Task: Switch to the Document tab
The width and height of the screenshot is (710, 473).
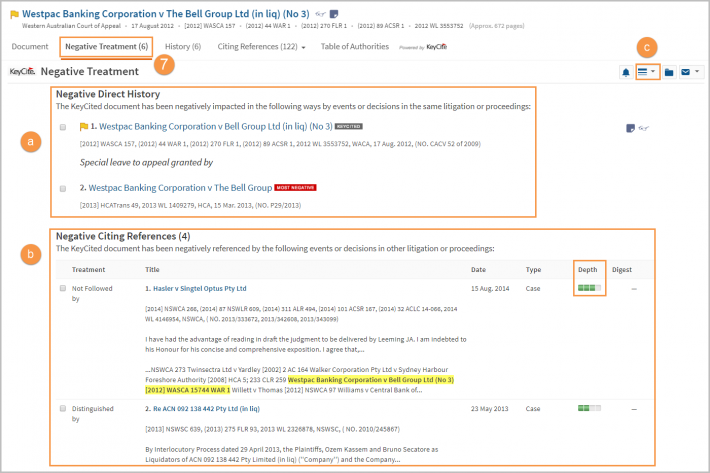Action: click(30, 47)
